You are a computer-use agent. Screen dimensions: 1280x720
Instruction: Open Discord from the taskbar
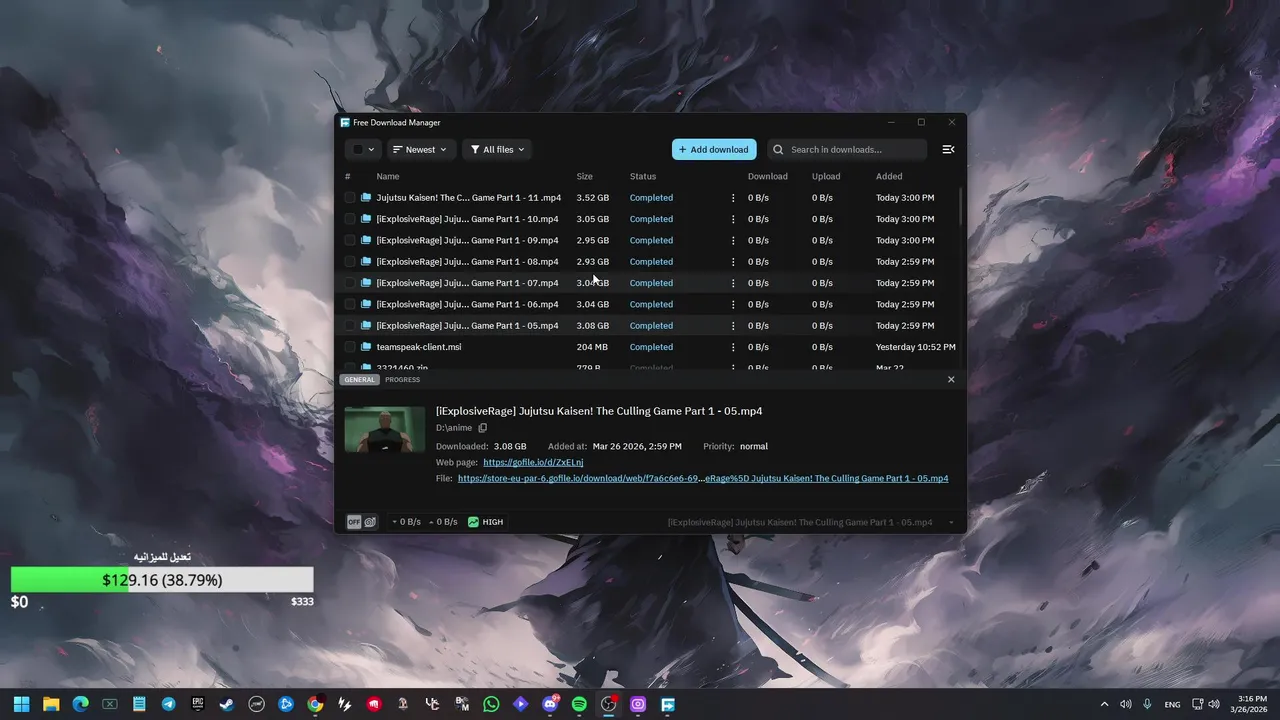tap(550, 704)
